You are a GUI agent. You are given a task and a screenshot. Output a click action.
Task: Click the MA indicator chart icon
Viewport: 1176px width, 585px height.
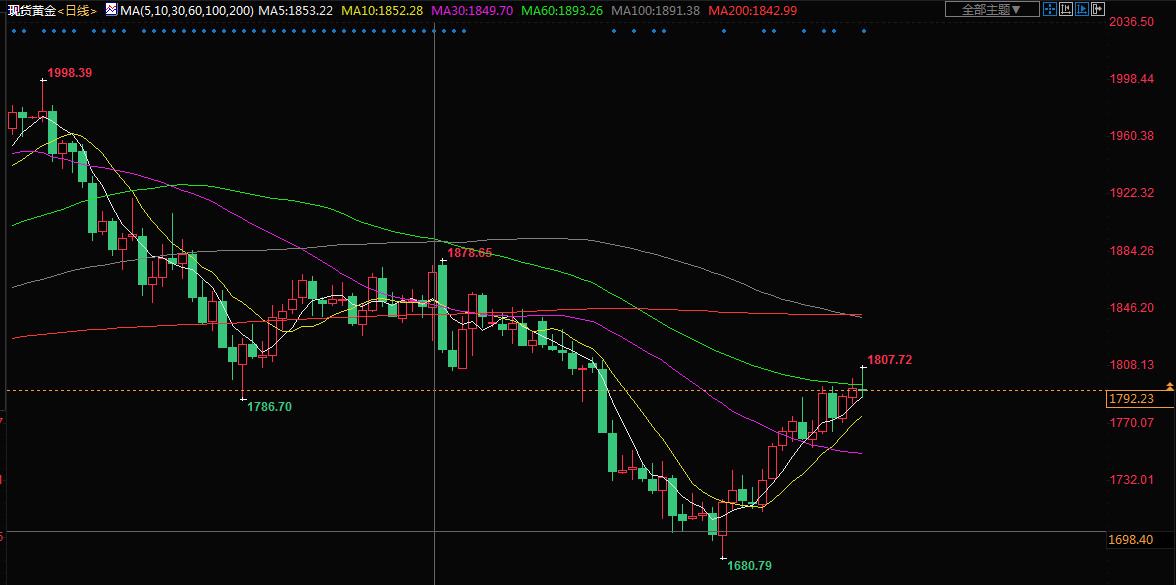[110, 10]
